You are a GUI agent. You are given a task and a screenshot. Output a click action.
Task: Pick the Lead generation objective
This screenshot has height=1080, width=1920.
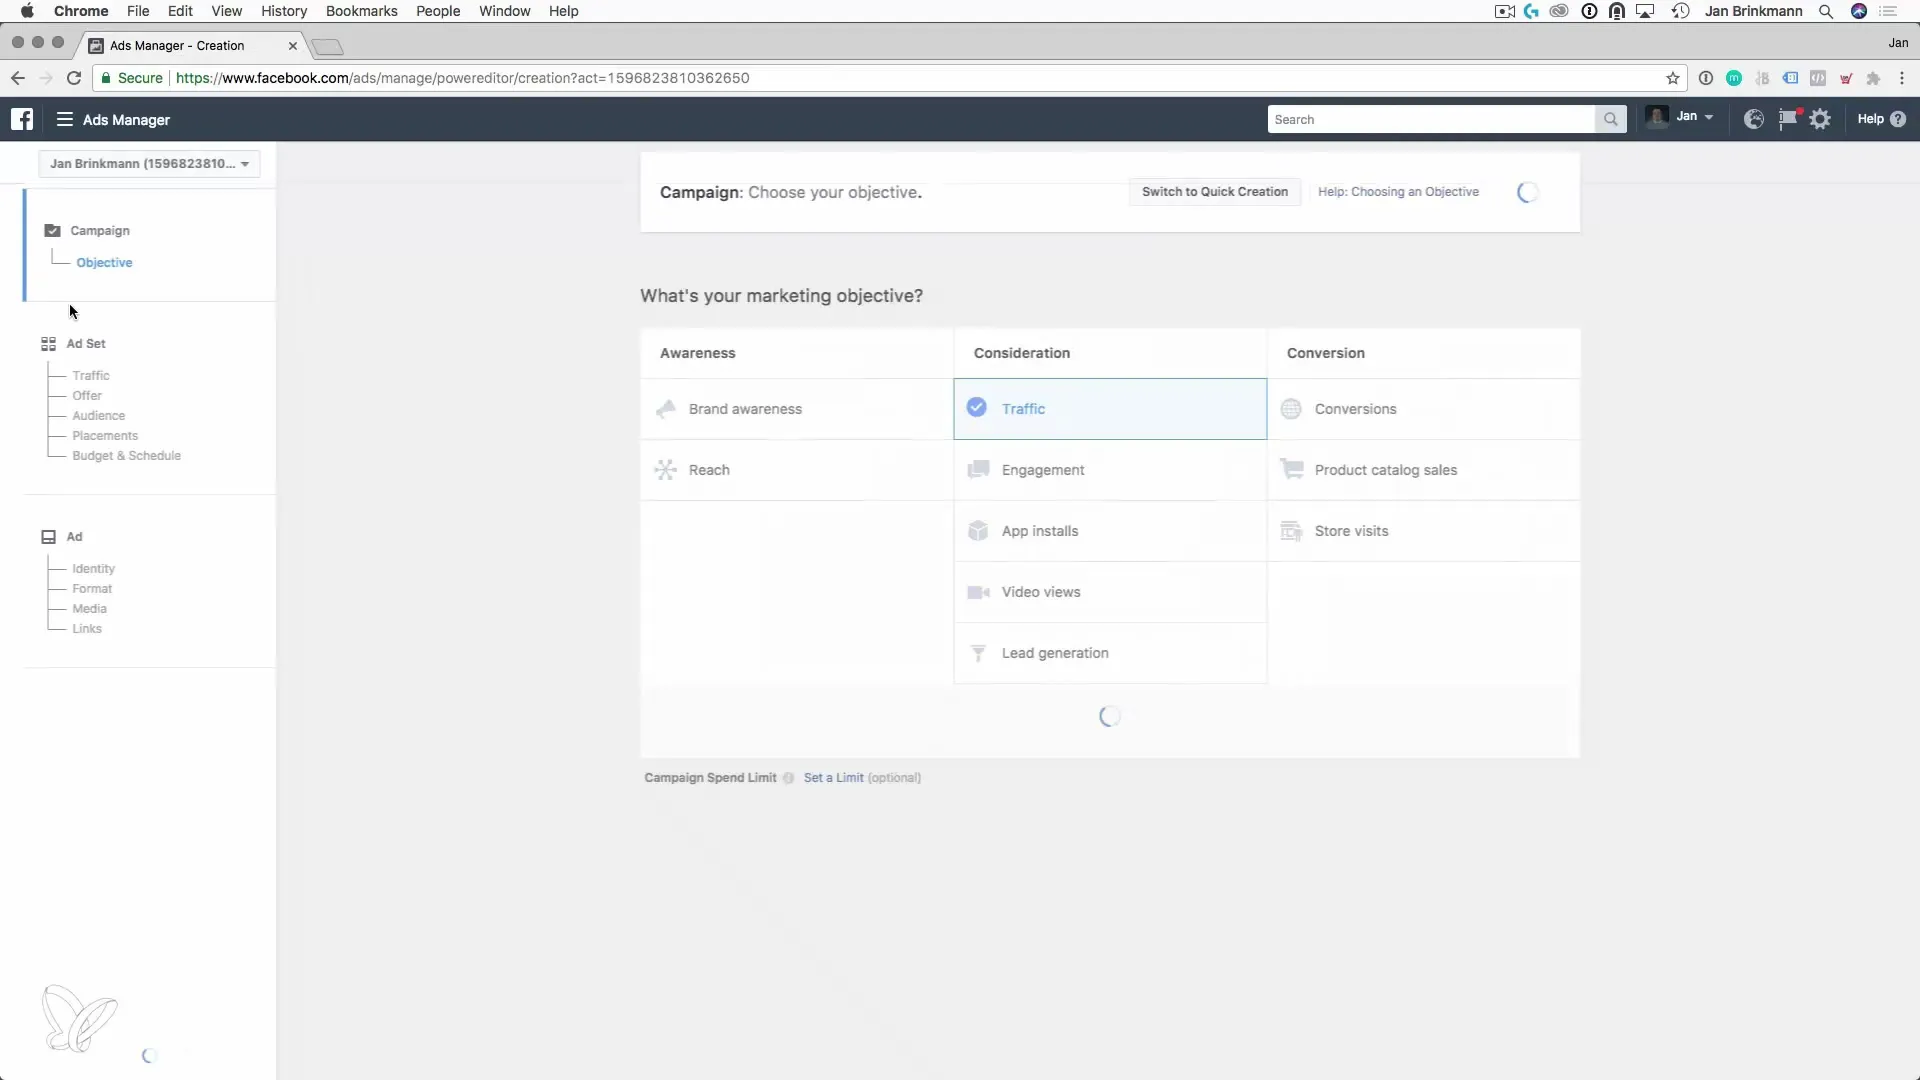(x=1110, y=653)
